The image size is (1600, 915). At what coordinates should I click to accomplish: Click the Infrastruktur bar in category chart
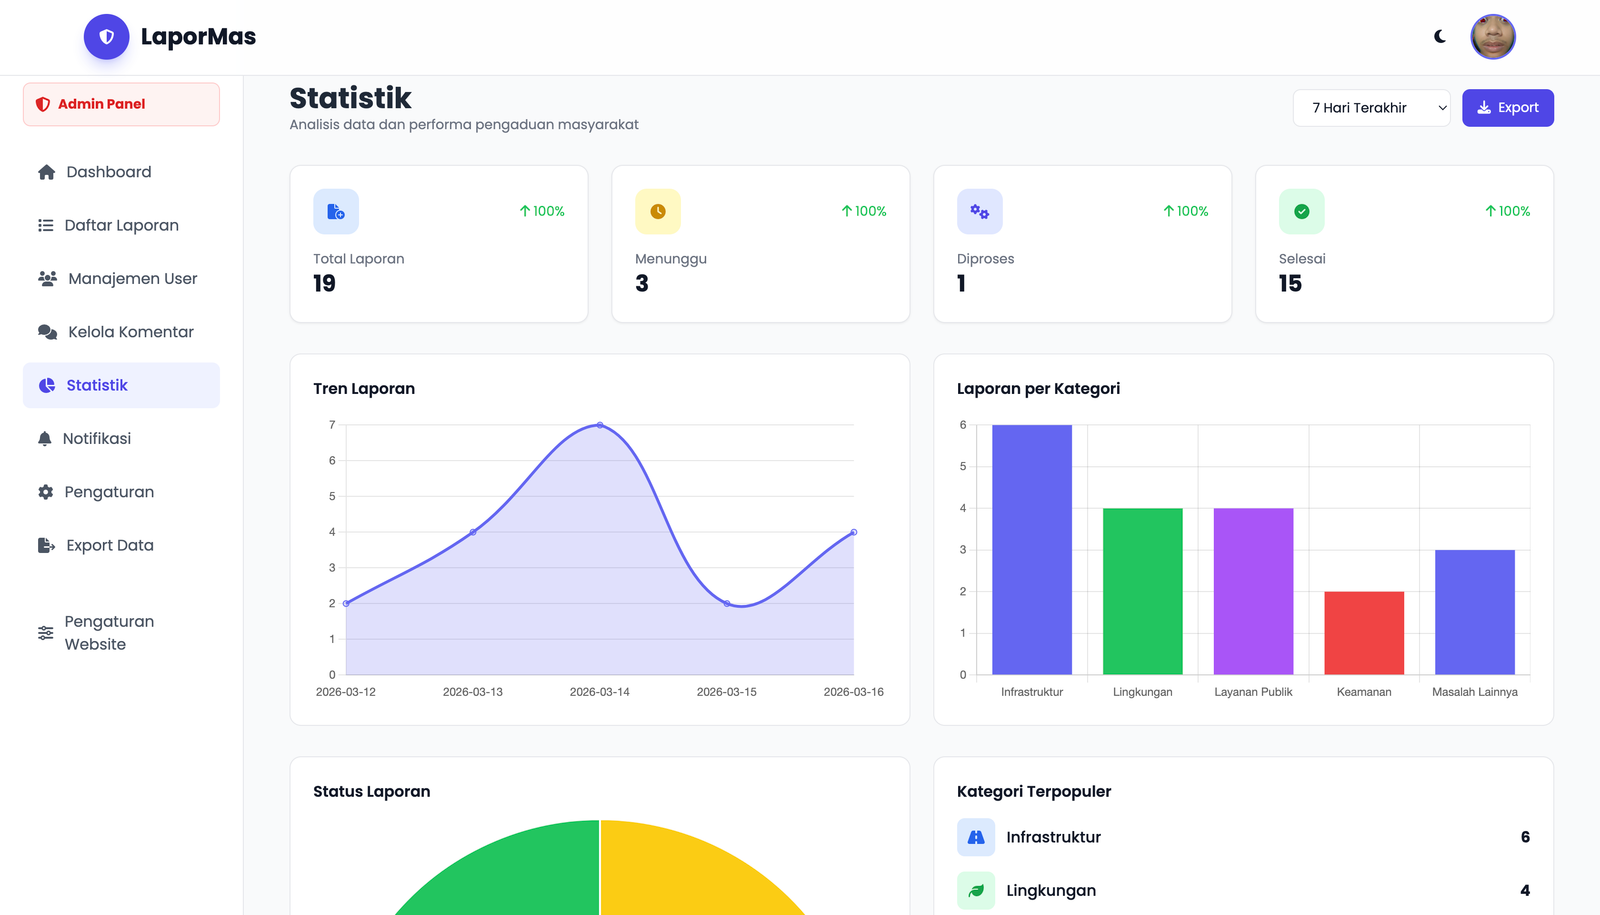pyautogui.click(x=1032, y=549)
